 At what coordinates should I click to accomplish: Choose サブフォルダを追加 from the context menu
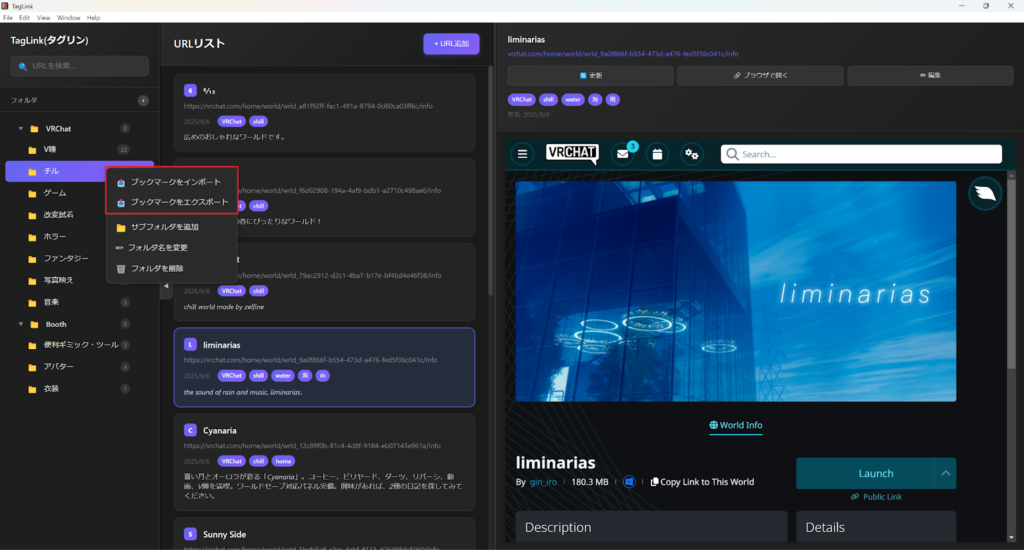coord(171,227)
